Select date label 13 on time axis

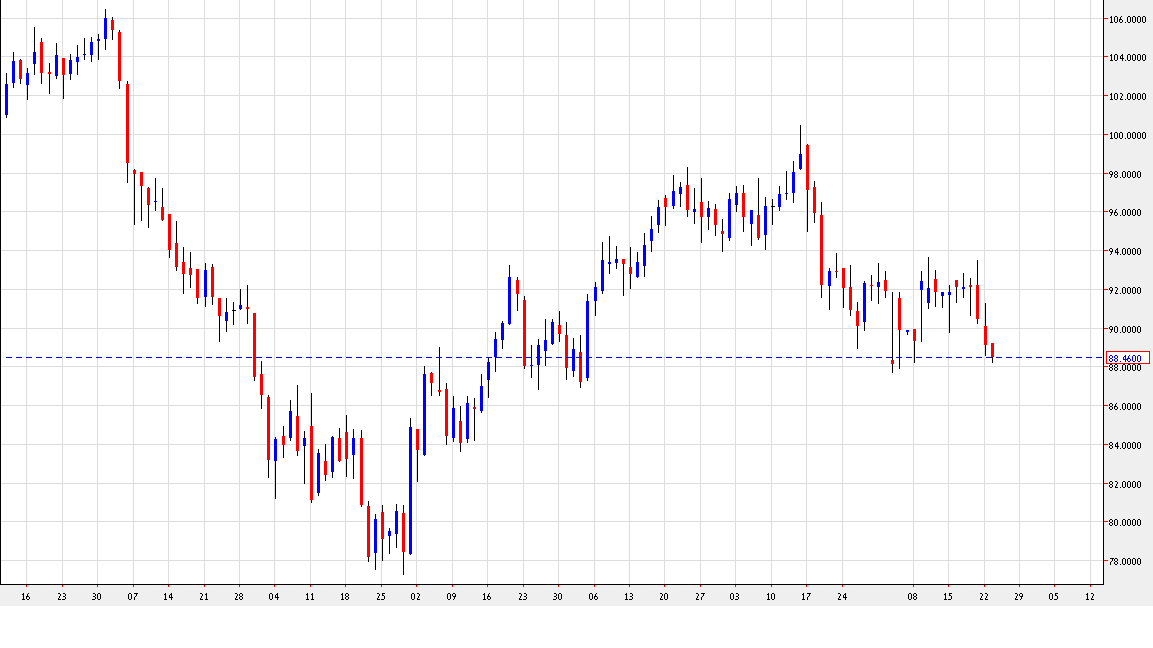click(x=629, y=597)
